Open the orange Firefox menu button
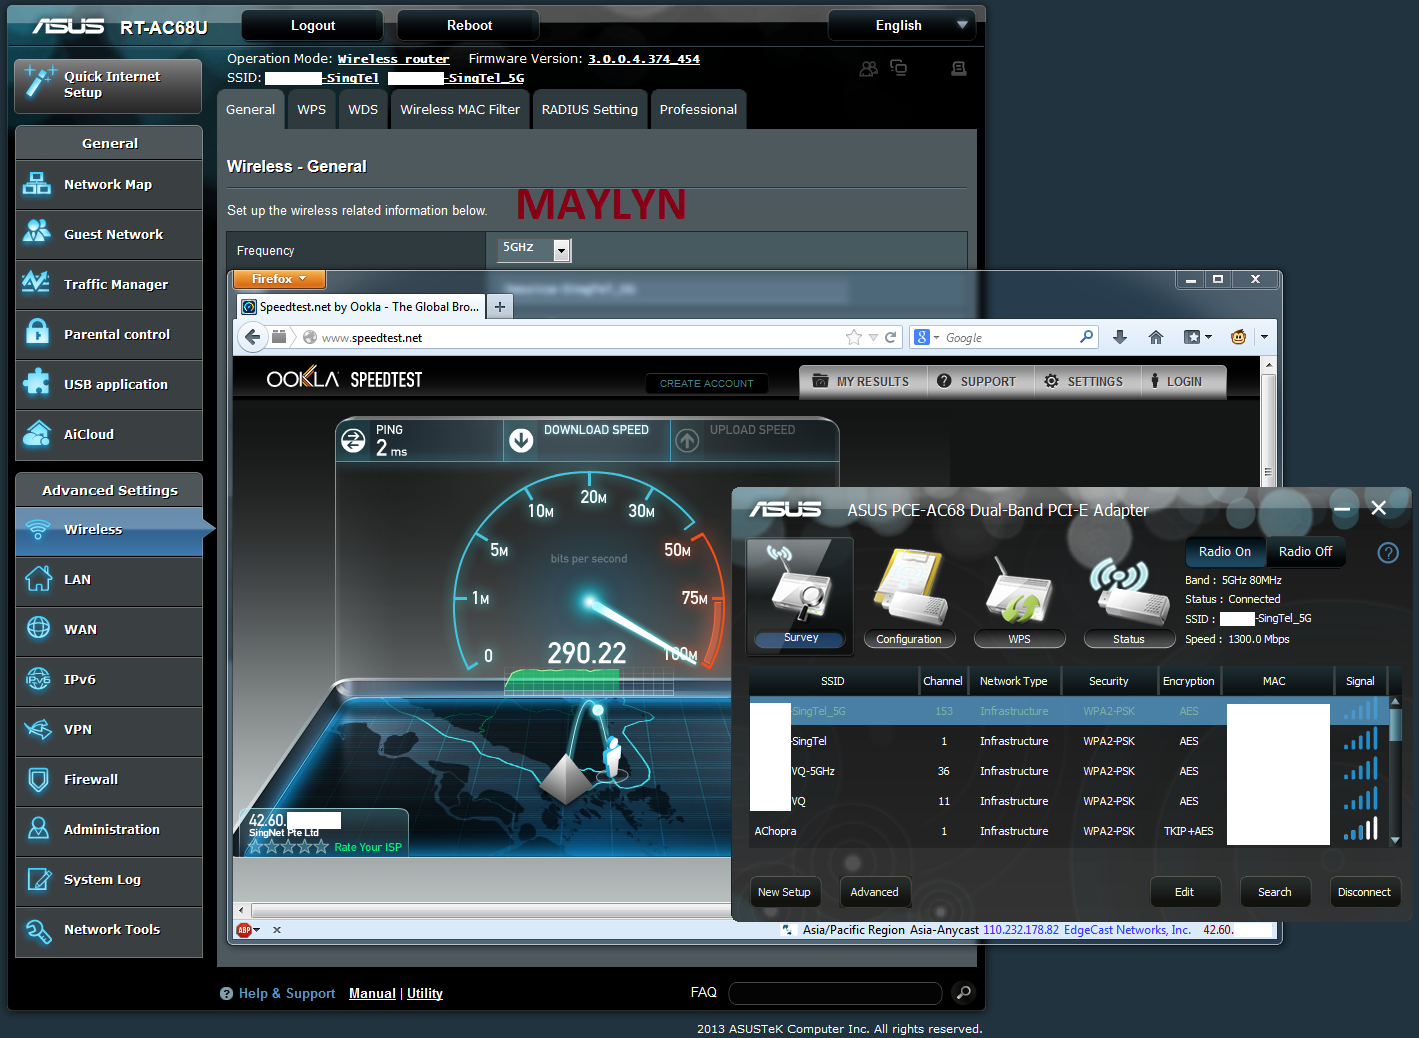 coord(278,279)
